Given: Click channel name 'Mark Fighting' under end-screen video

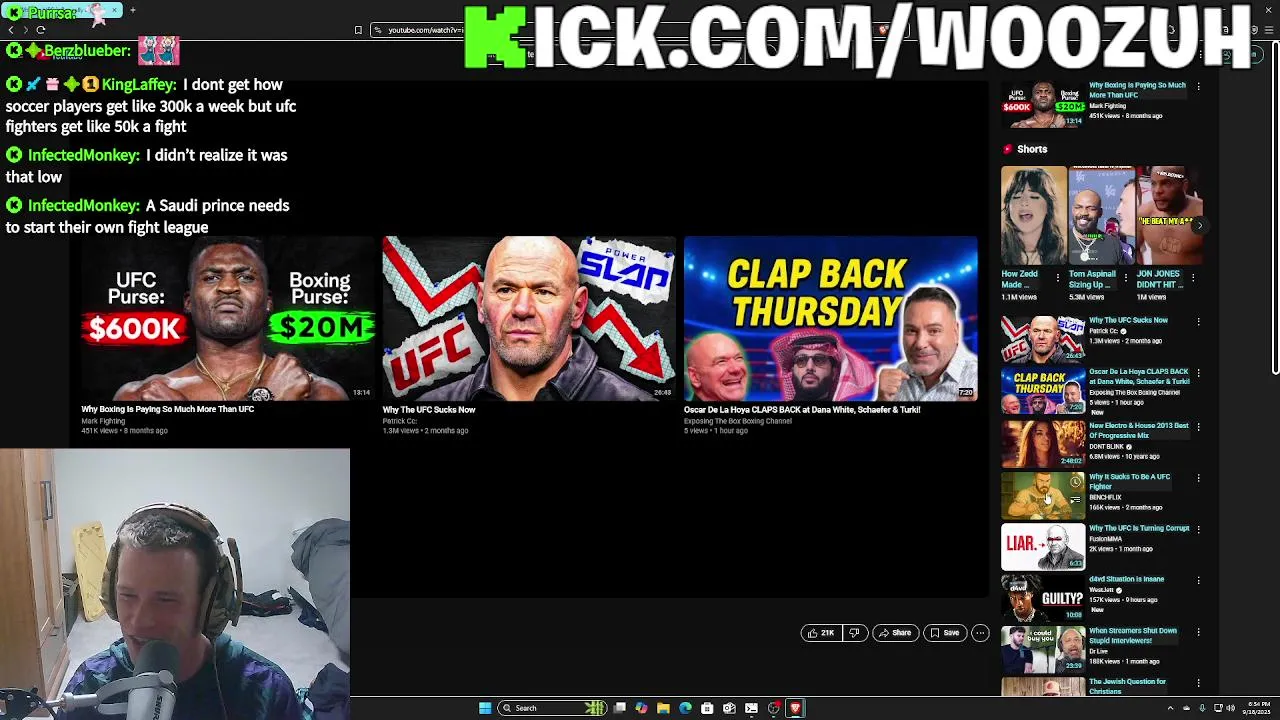Looking at the screenshot, I should point(103,421).
